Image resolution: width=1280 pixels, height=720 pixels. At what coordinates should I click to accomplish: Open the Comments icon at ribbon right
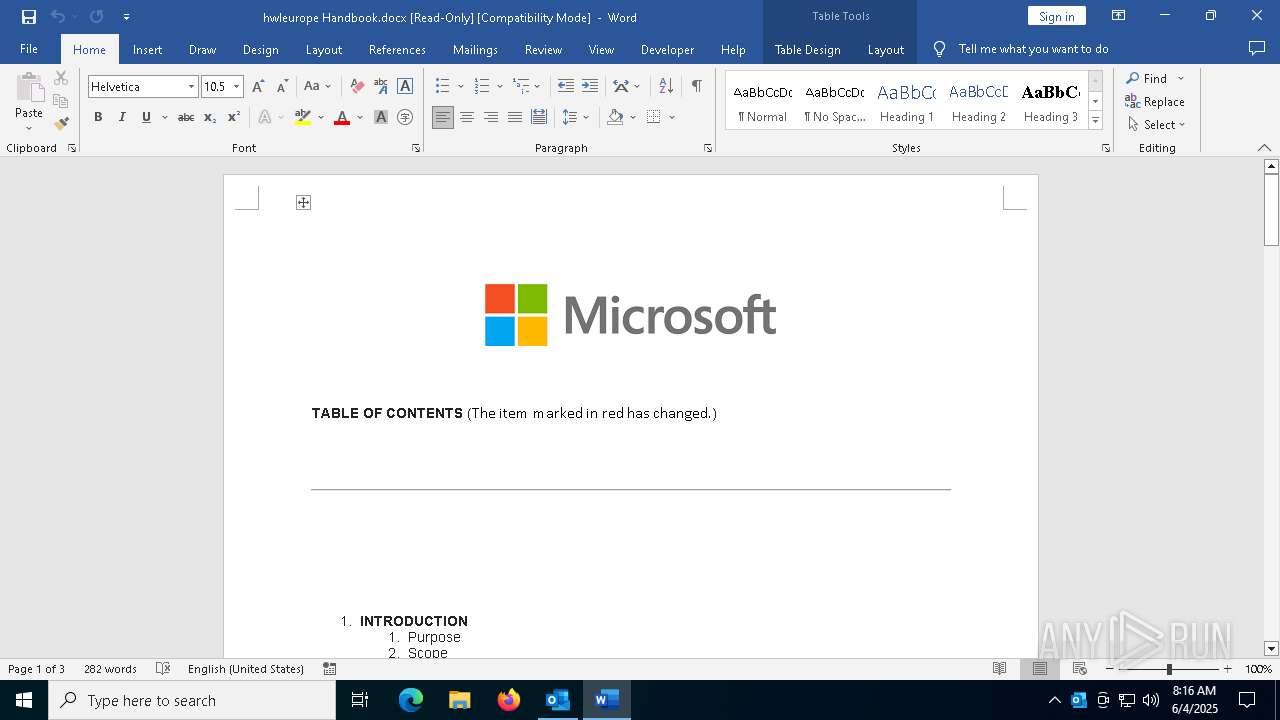(x=1257, y=49)
